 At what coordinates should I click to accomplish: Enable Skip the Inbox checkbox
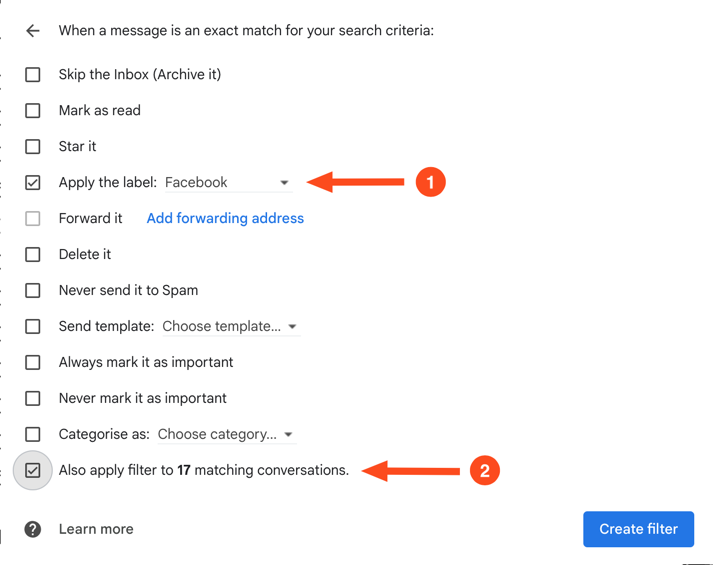(33, 75)
